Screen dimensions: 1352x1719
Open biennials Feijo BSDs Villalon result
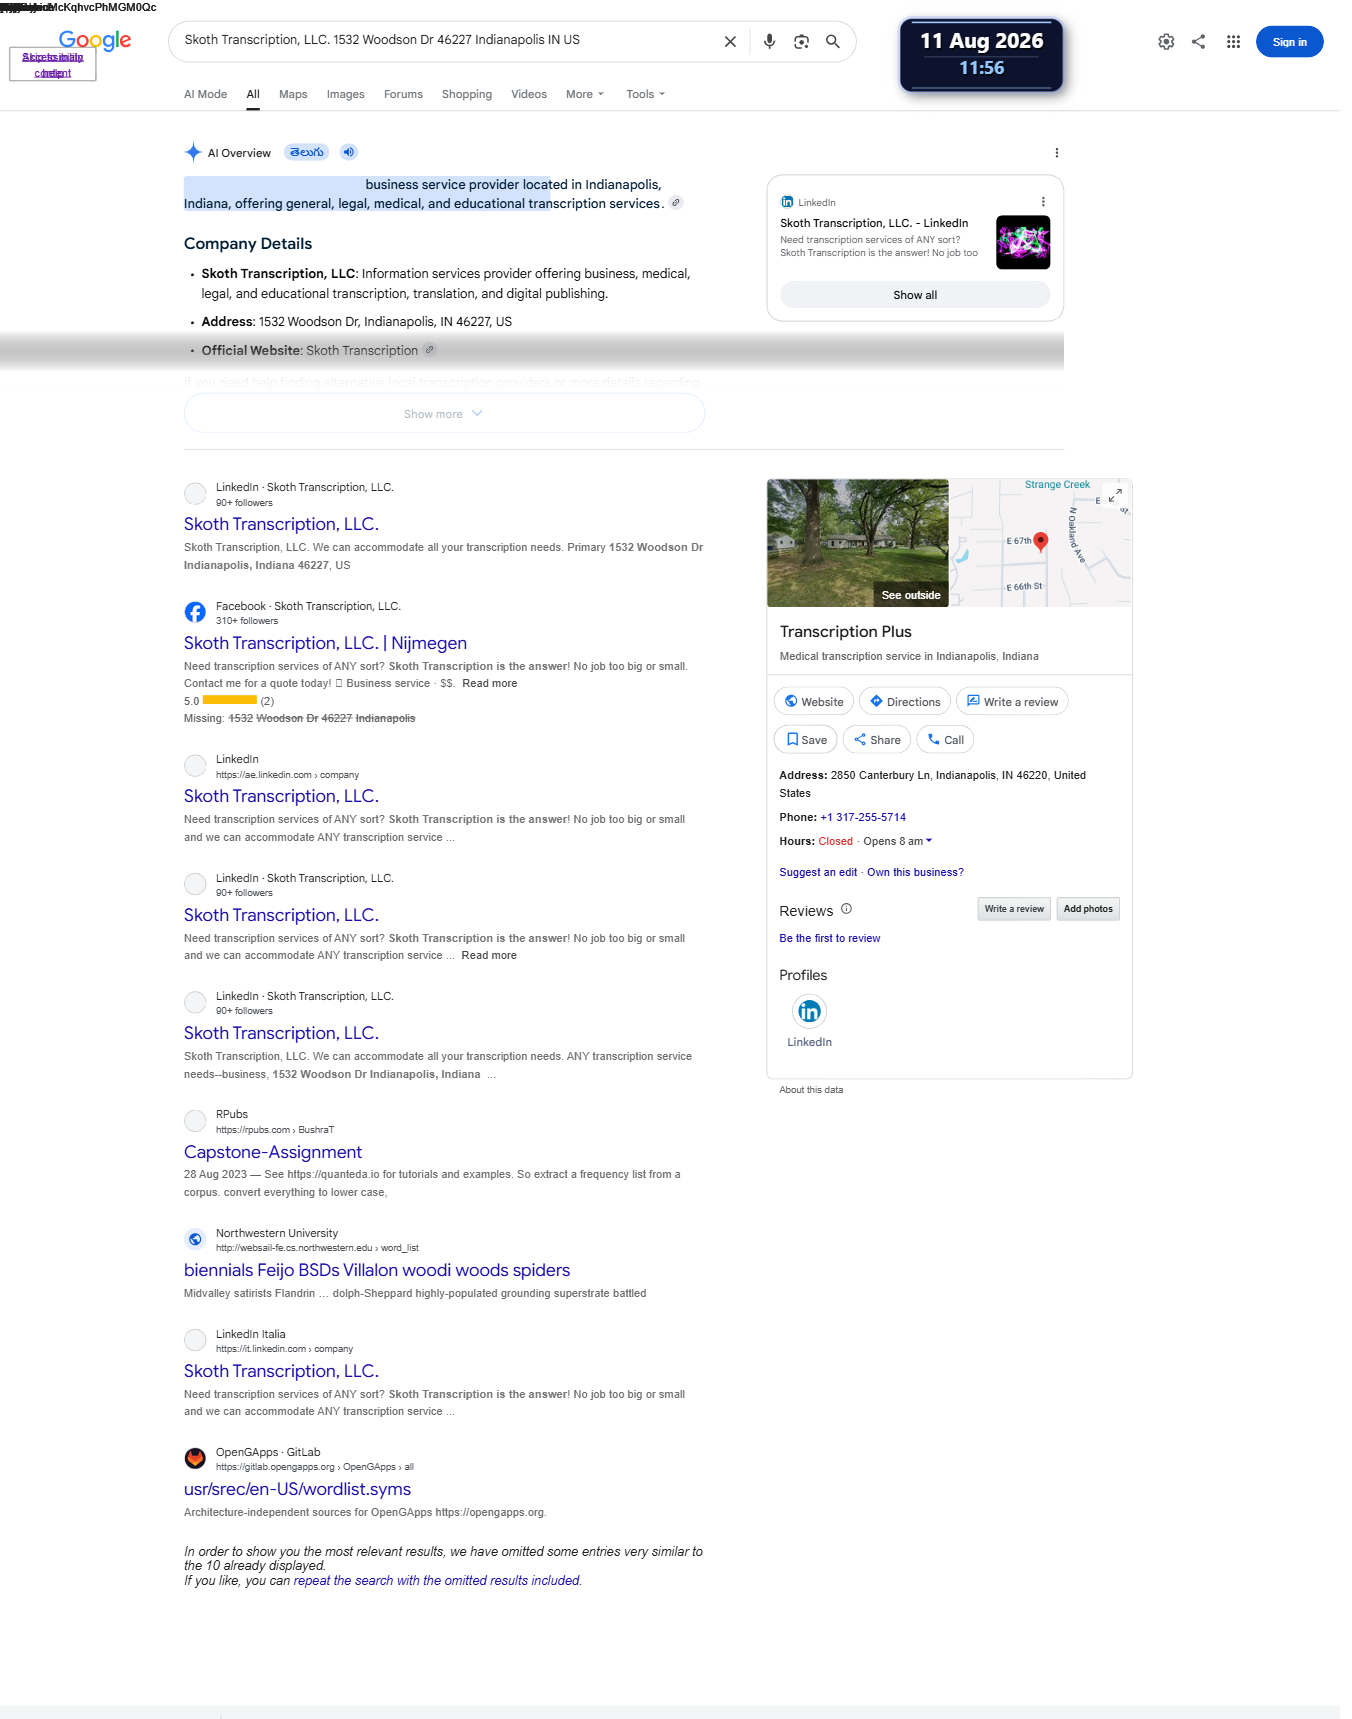[x=377, y=1270]
